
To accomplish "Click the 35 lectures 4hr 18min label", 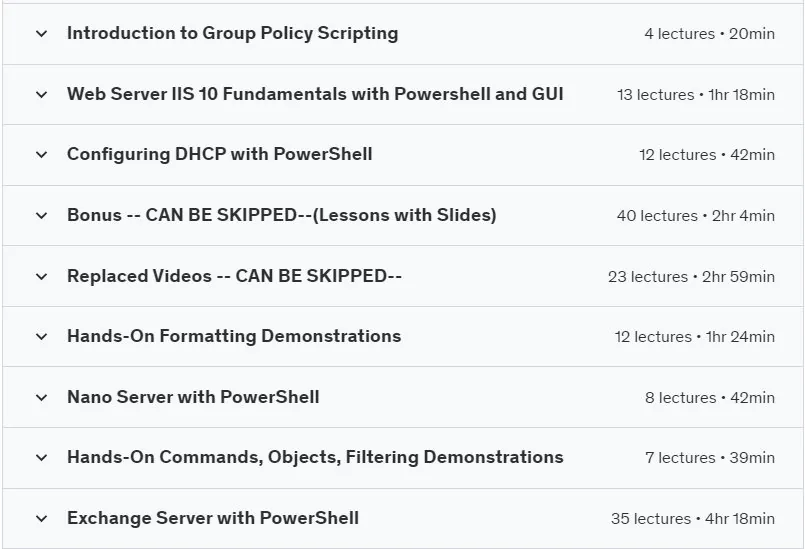I will click(693, 519).
